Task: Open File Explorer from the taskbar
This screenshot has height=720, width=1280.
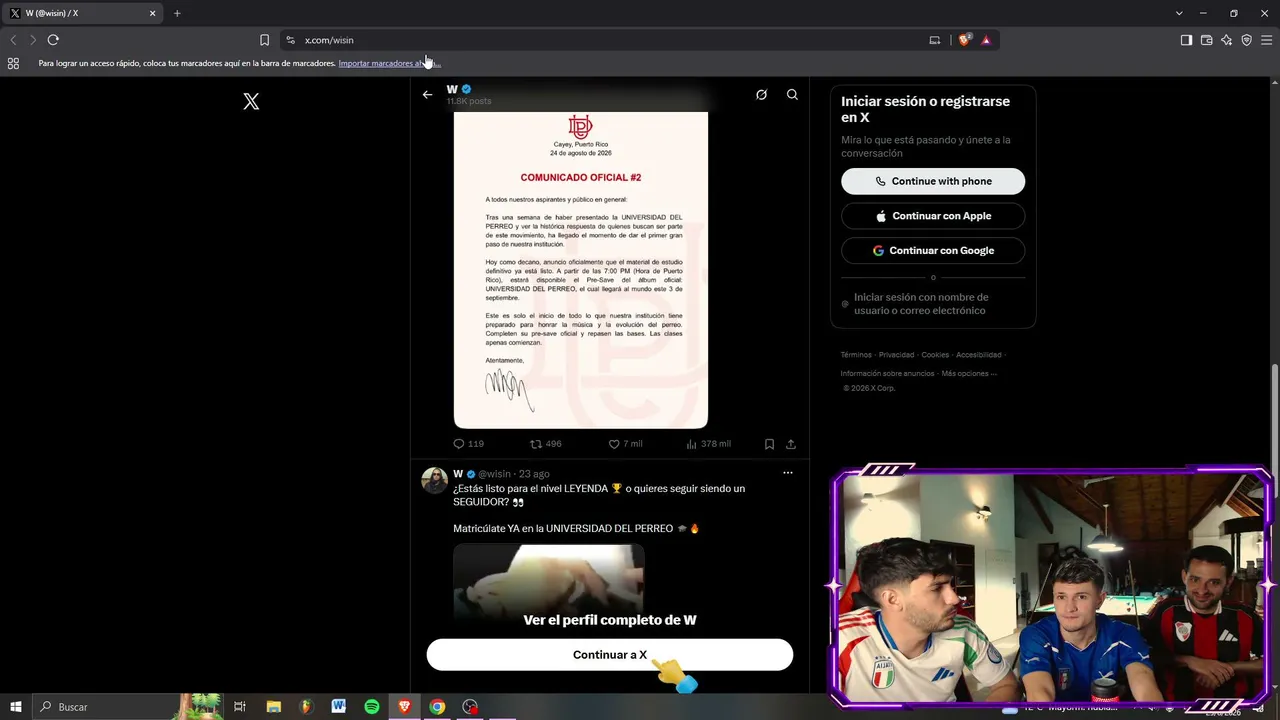Action: click(x=273, y=707)
